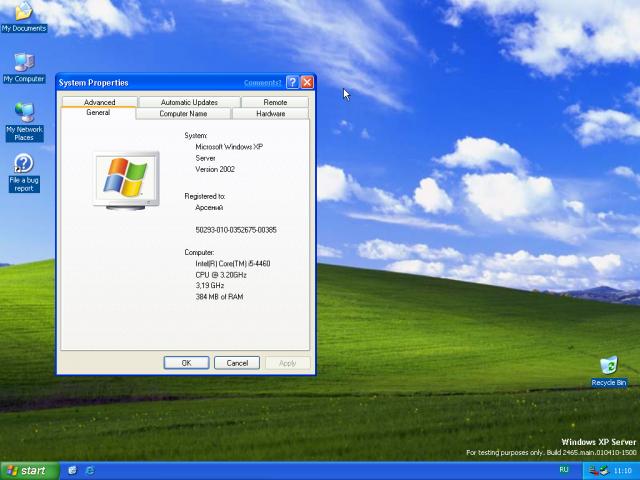Launch Internet Explorer from quick launch

point(90,471)
